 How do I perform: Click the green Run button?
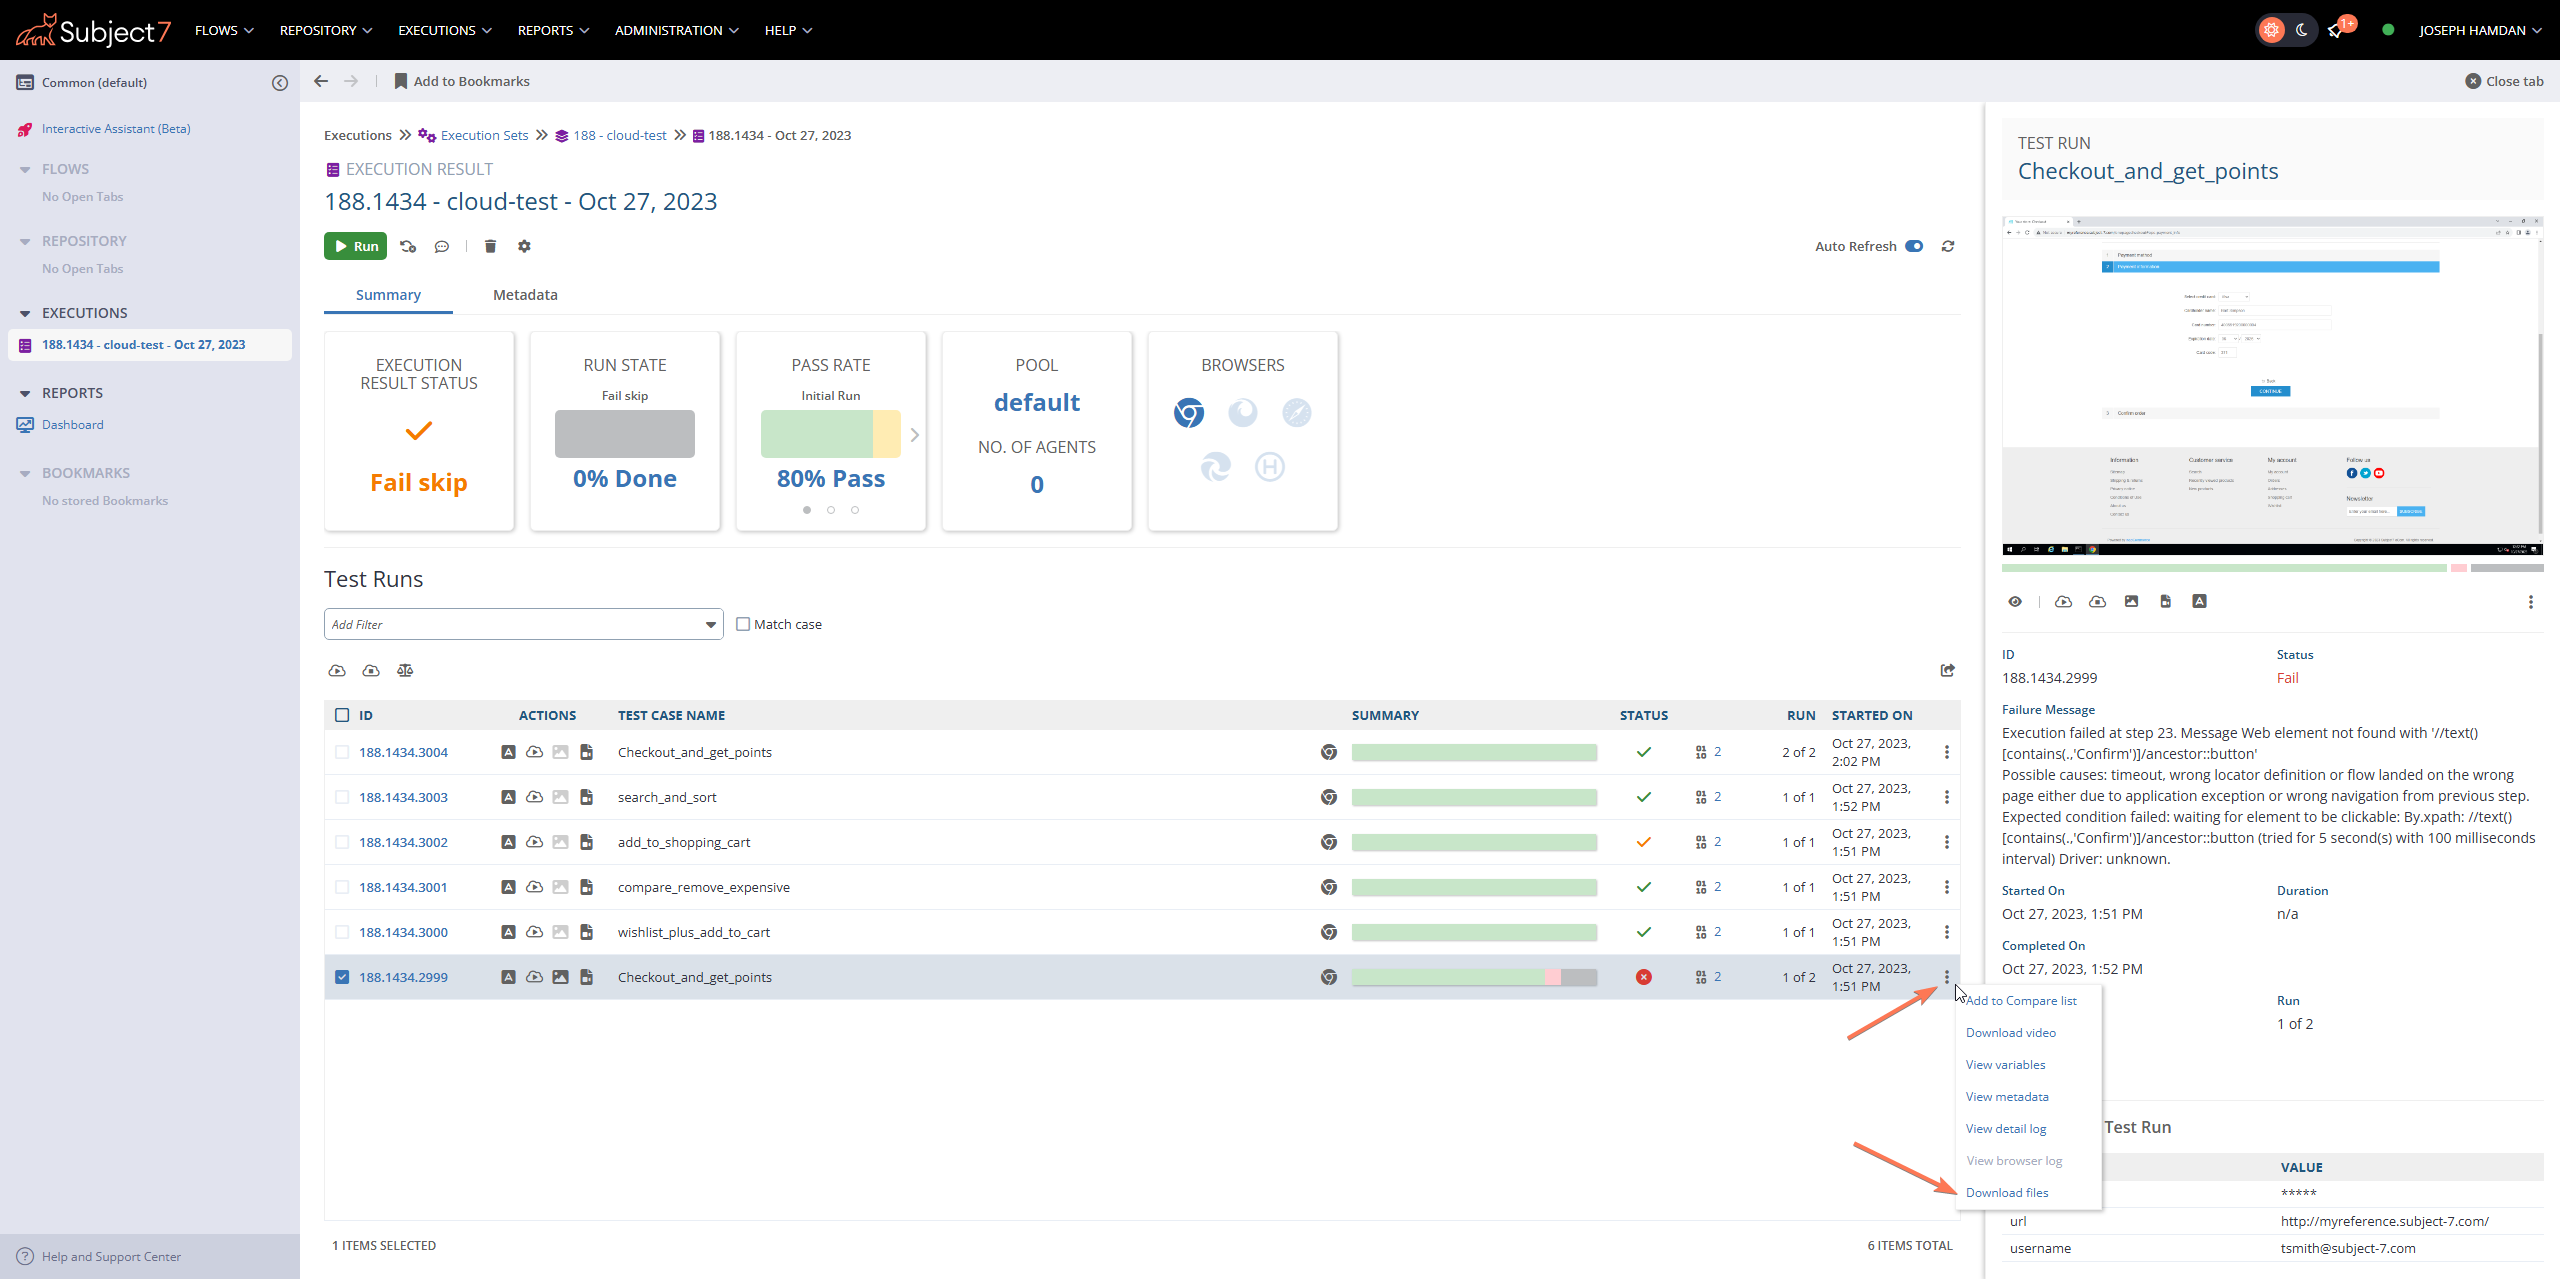pos(355,246)
